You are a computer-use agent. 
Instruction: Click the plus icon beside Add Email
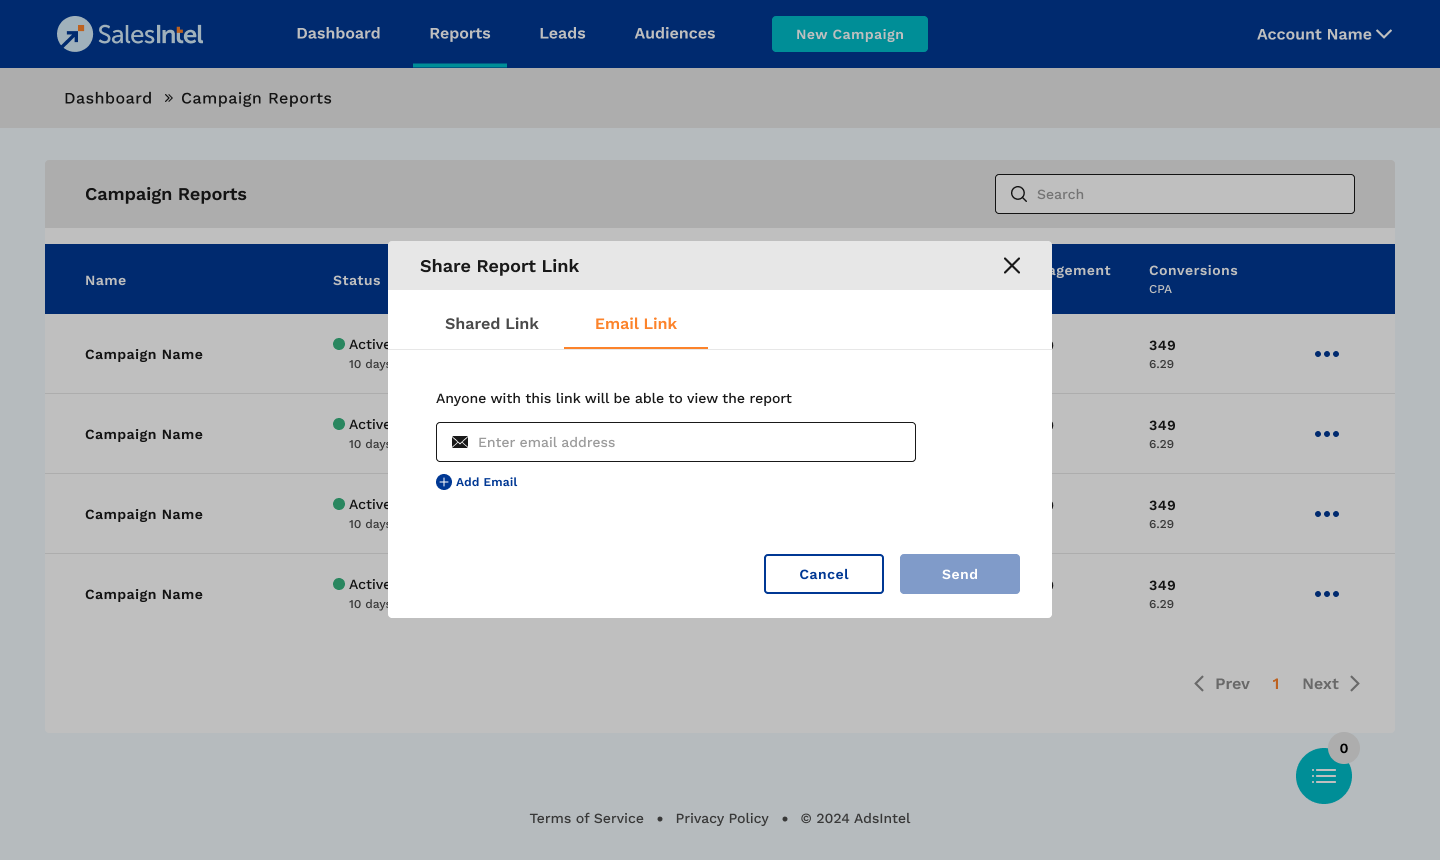[444, 482]
